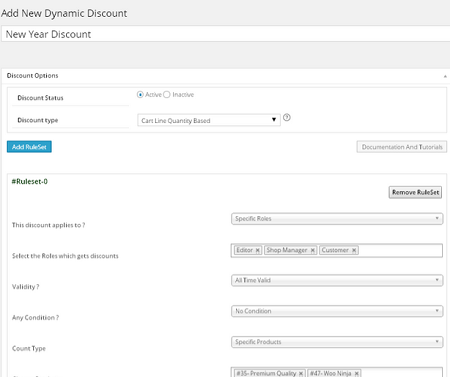
Task: Click the Add New Dynamic Discount heading
Action: (x=64, y=13)
